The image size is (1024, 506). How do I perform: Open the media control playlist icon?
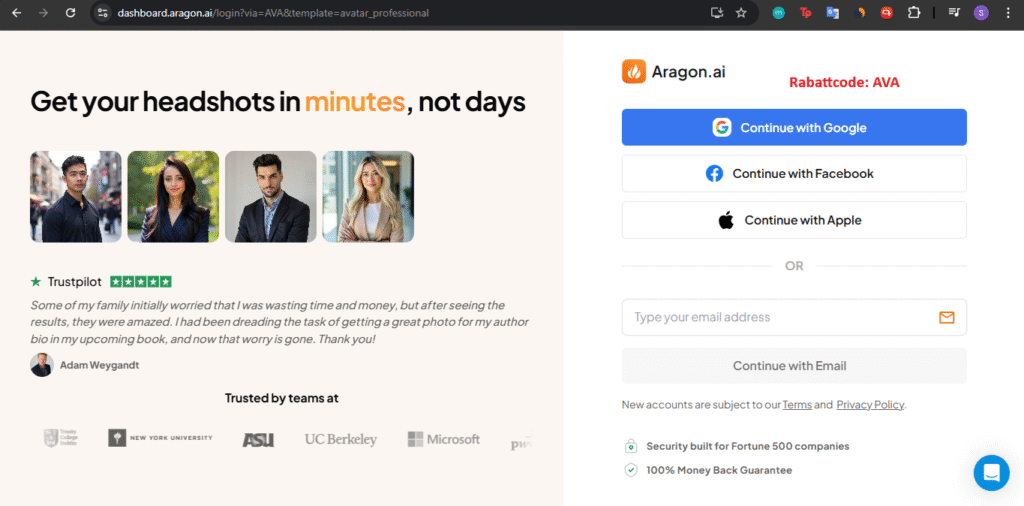pyautogui.click(x=954, y=12)
